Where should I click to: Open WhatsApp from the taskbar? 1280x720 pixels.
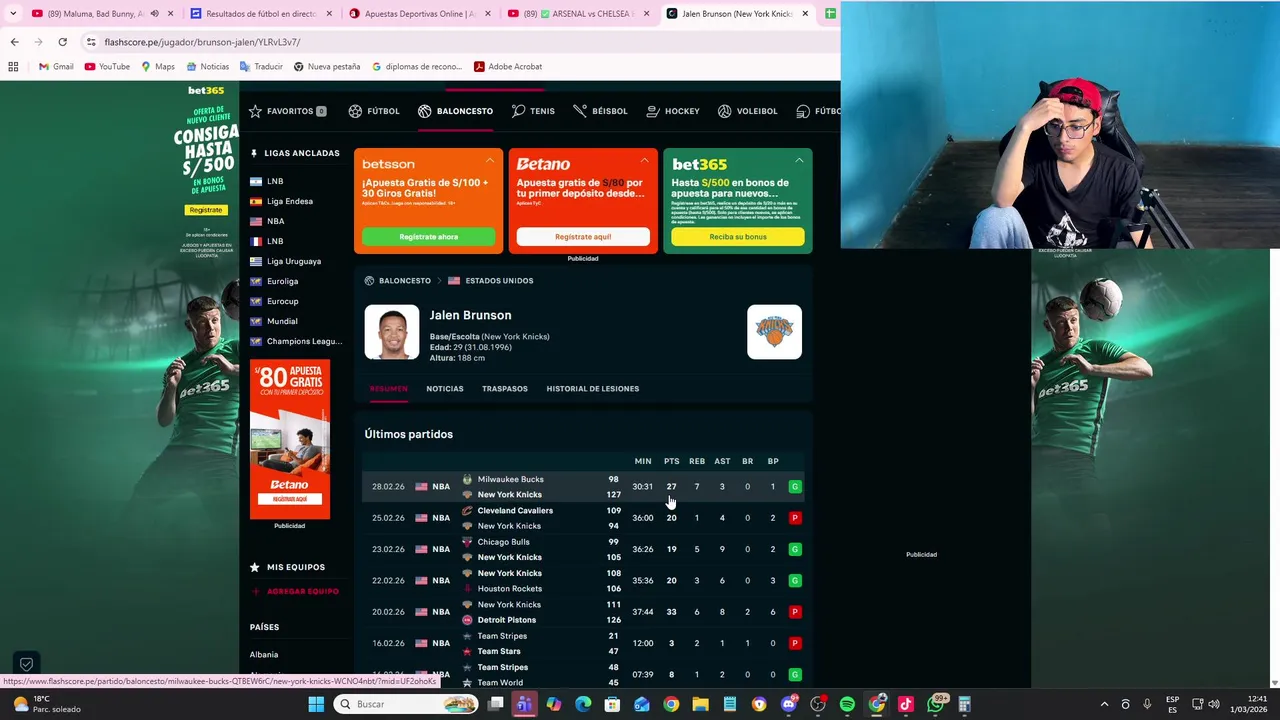(x=937, y=704)
